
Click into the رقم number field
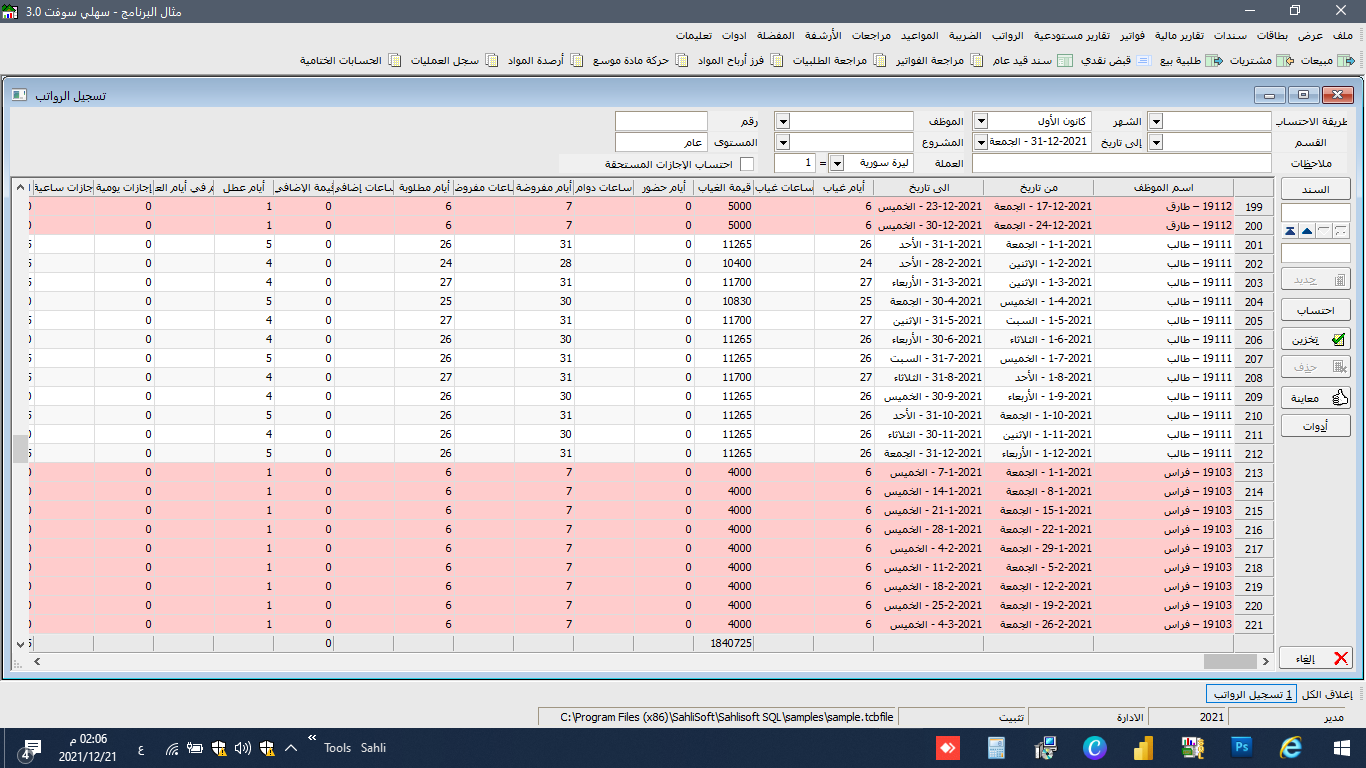coord(661,121)
